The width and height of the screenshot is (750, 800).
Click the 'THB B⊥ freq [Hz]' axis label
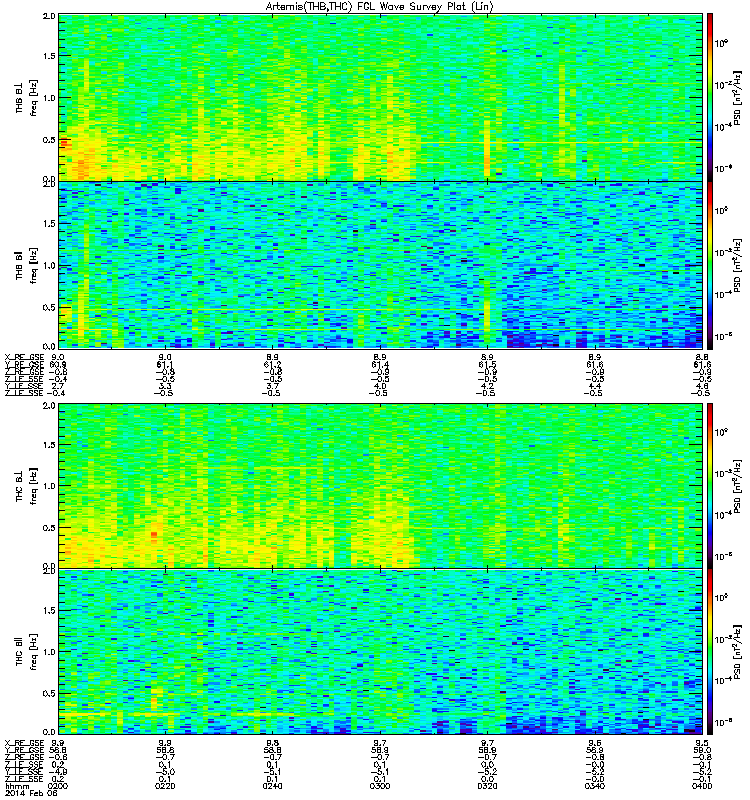tap(27, 97)
